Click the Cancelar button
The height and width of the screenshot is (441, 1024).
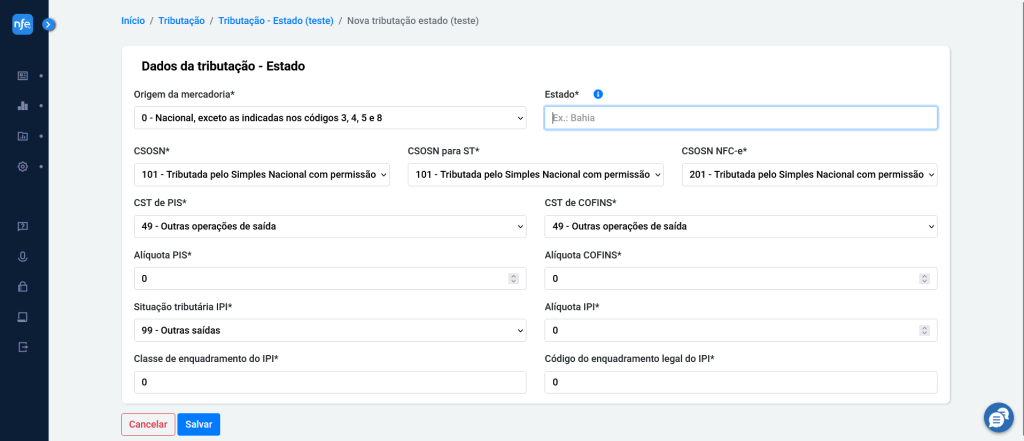[x=148, y=424]
